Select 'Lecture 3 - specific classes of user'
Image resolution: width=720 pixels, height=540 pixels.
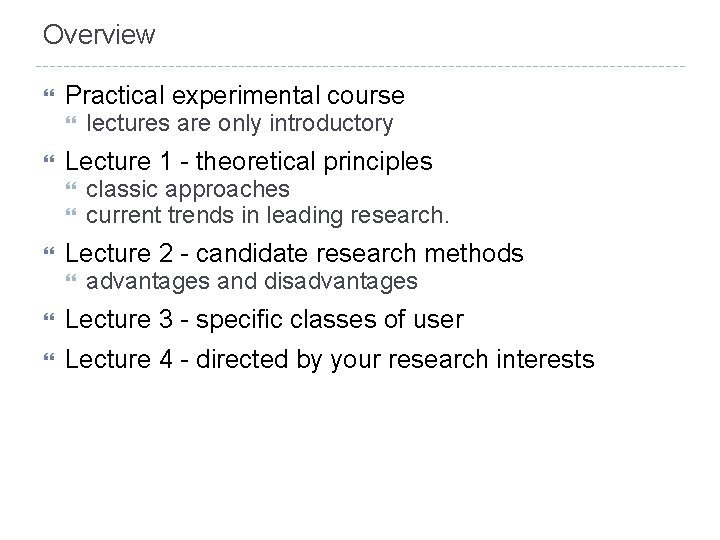tap(264, 320)
